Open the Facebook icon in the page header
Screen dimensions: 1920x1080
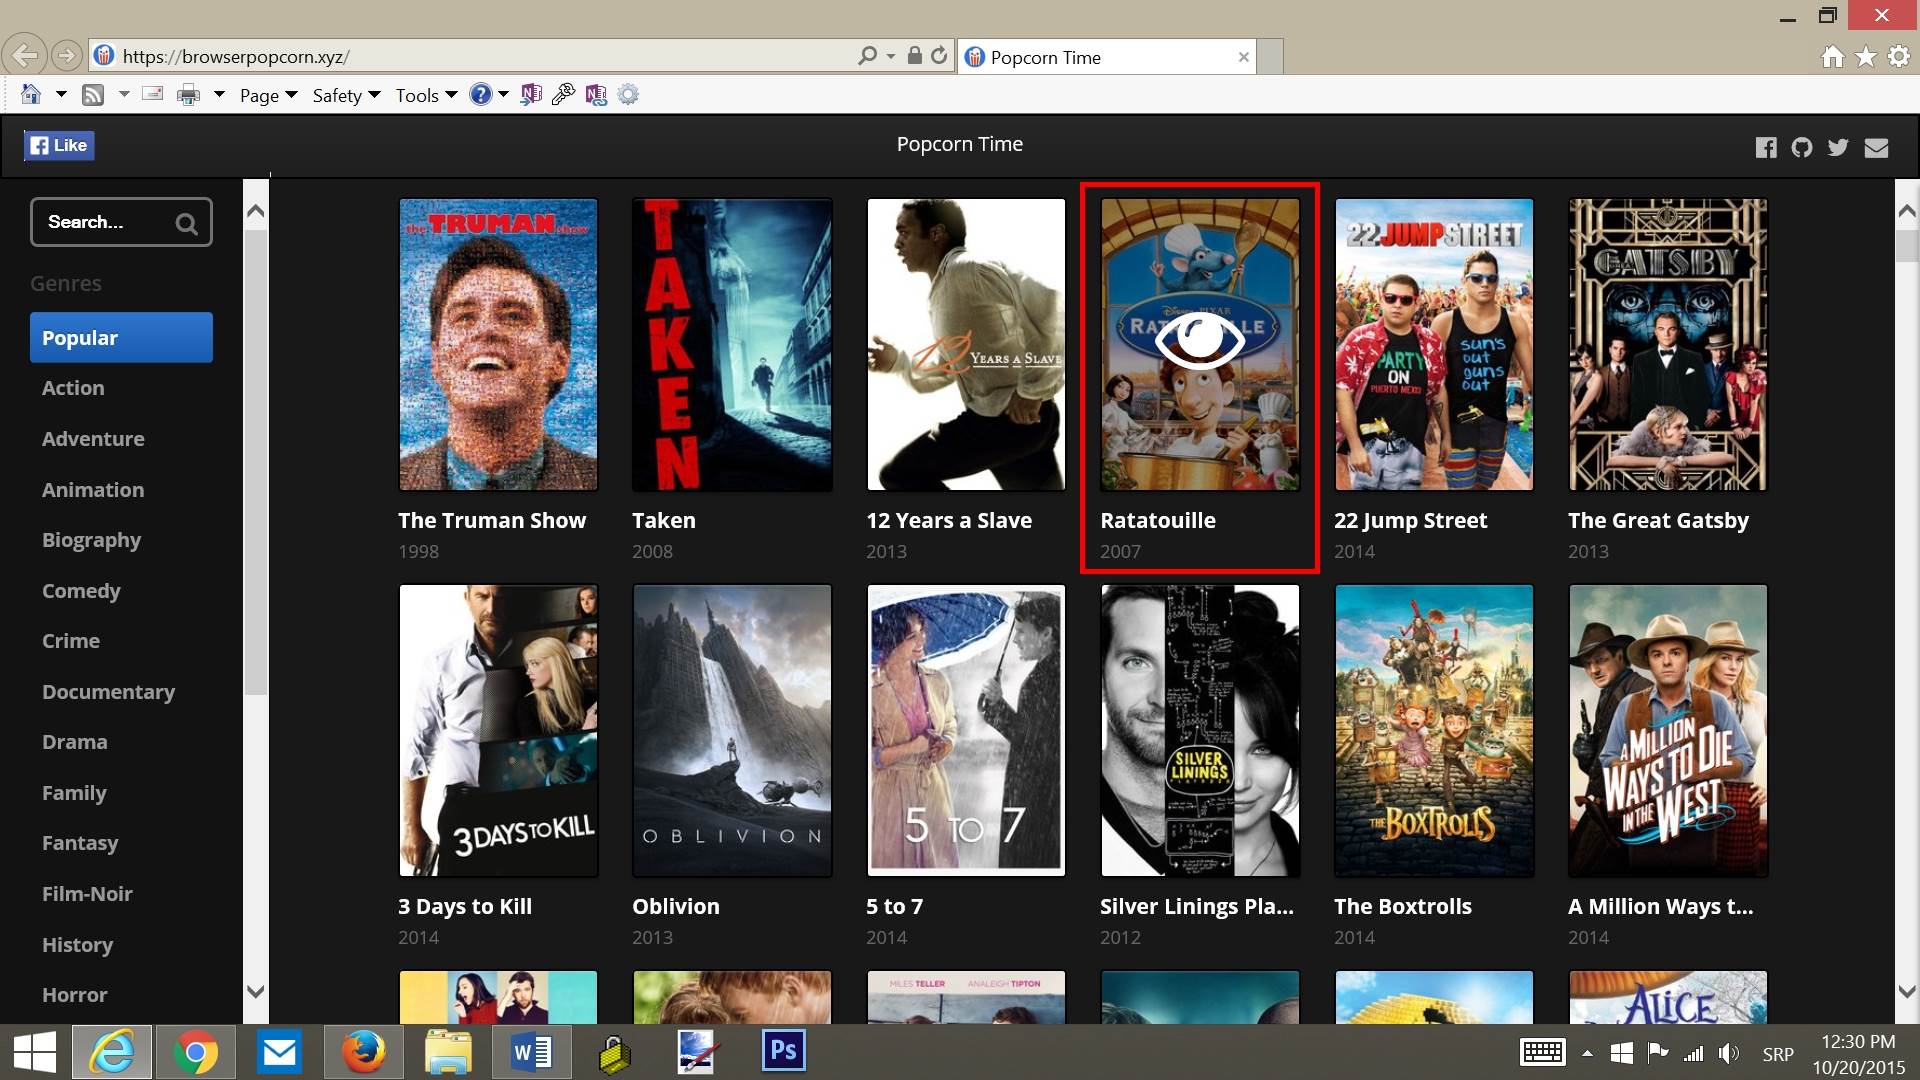(x=1767, y=147)
